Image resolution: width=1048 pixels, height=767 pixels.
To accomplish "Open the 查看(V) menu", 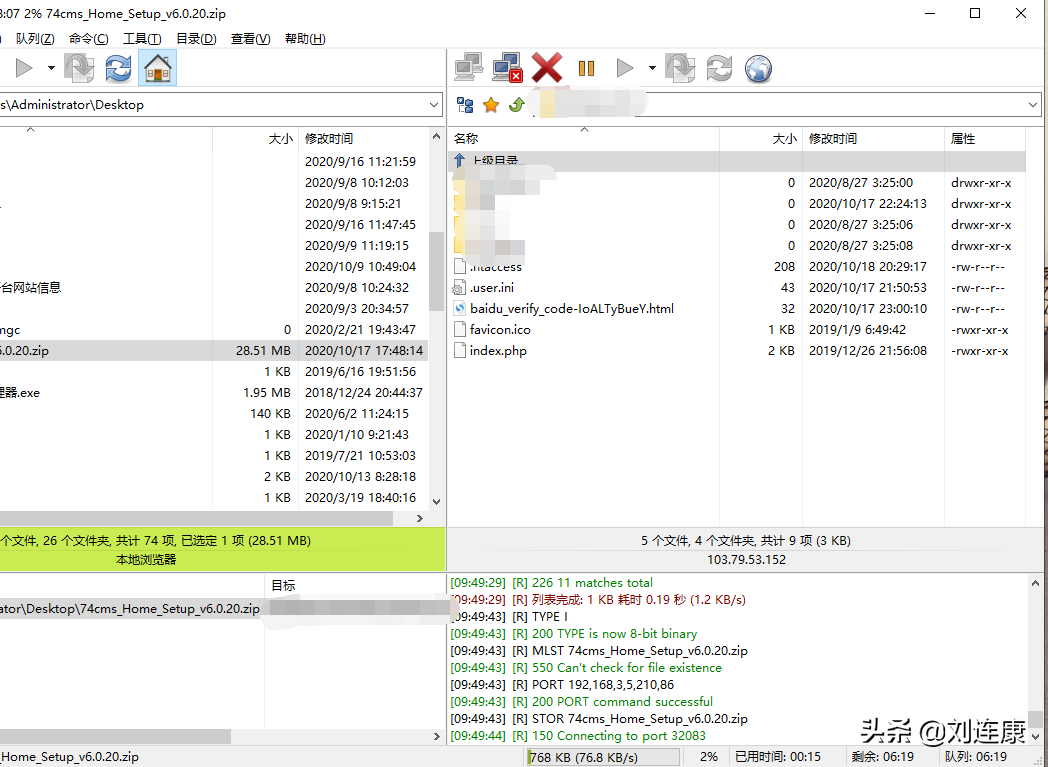I will coord(250,39).
